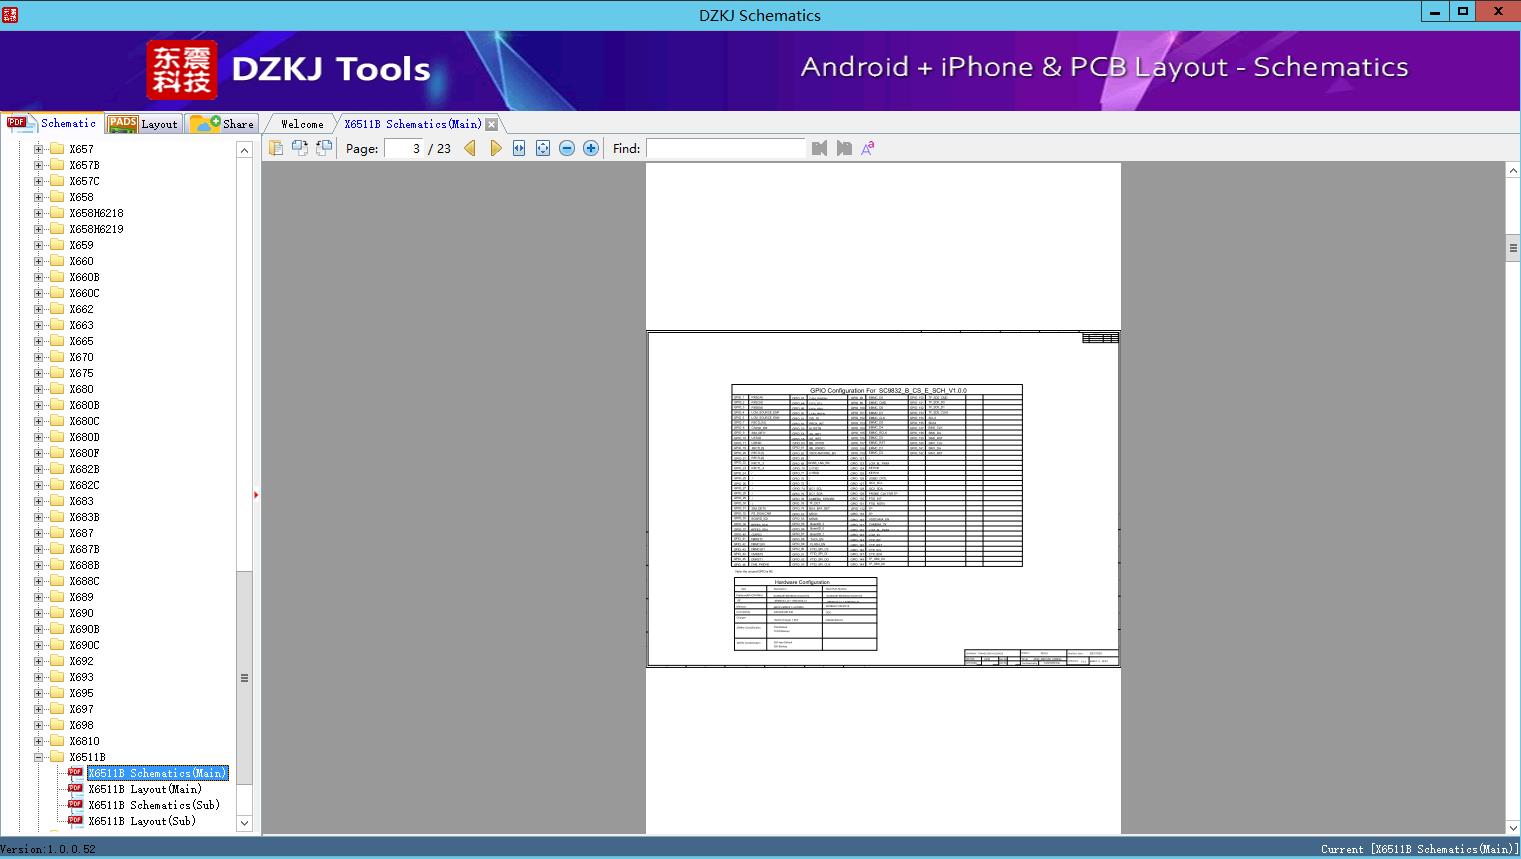
Task: Zoom in with the plus icon
Action: (x=591, y=148)
